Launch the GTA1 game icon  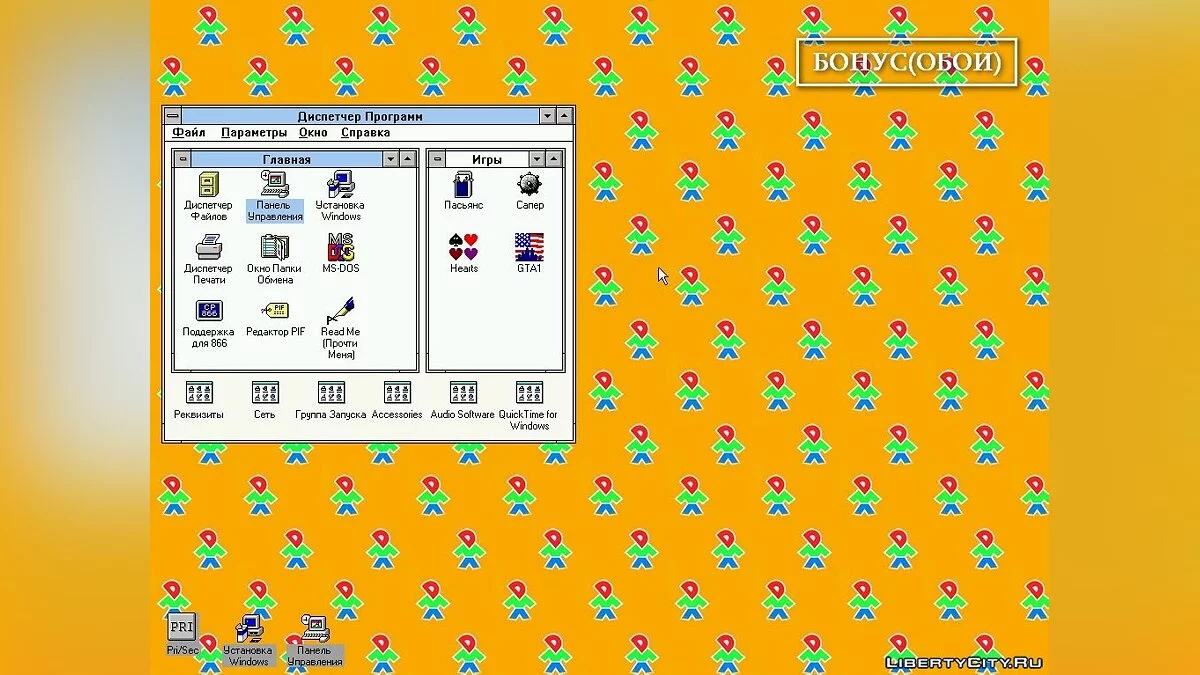529,247
